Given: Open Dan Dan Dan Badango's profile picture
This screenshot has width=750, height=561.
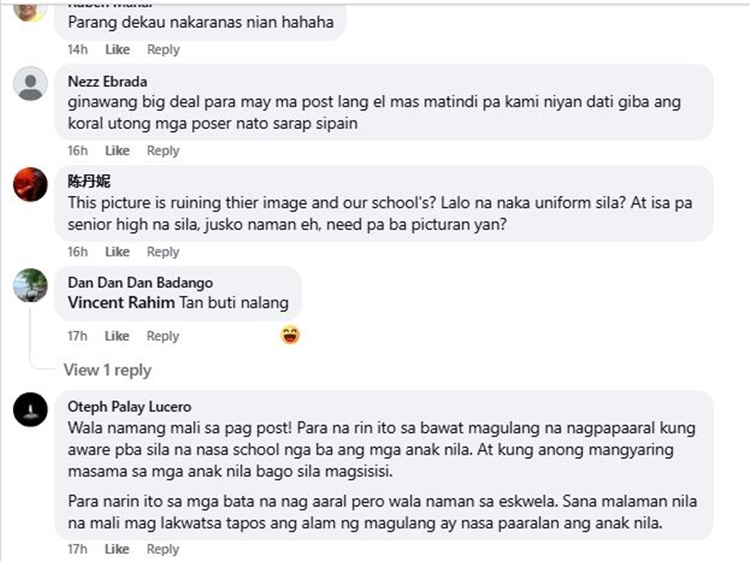Looking at the screenshot, I should pos(30,286).
